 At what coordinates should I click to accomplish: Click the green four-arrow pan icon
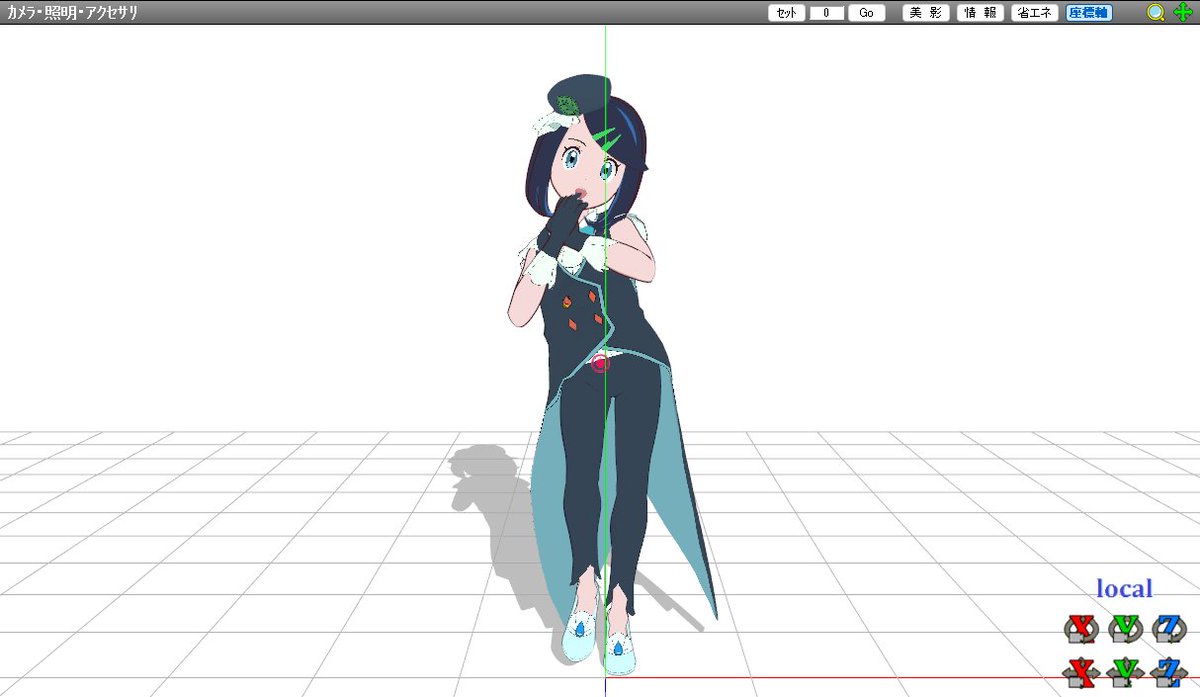[x=1182, y=13]
